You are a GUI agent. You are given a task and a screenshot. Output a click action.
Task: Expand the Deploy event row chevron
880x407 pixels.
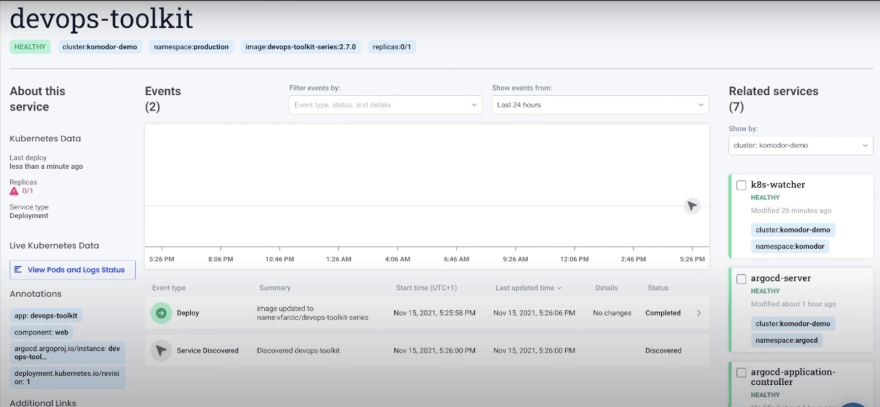tap(699, 313)
